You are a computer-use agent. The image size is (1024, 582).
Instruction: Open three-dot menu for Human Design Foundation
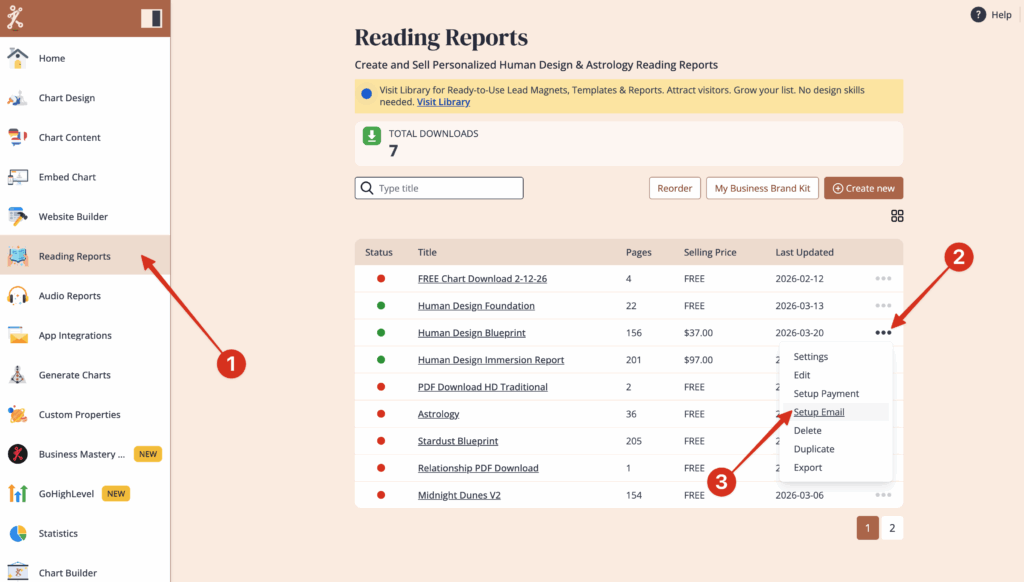883,306
